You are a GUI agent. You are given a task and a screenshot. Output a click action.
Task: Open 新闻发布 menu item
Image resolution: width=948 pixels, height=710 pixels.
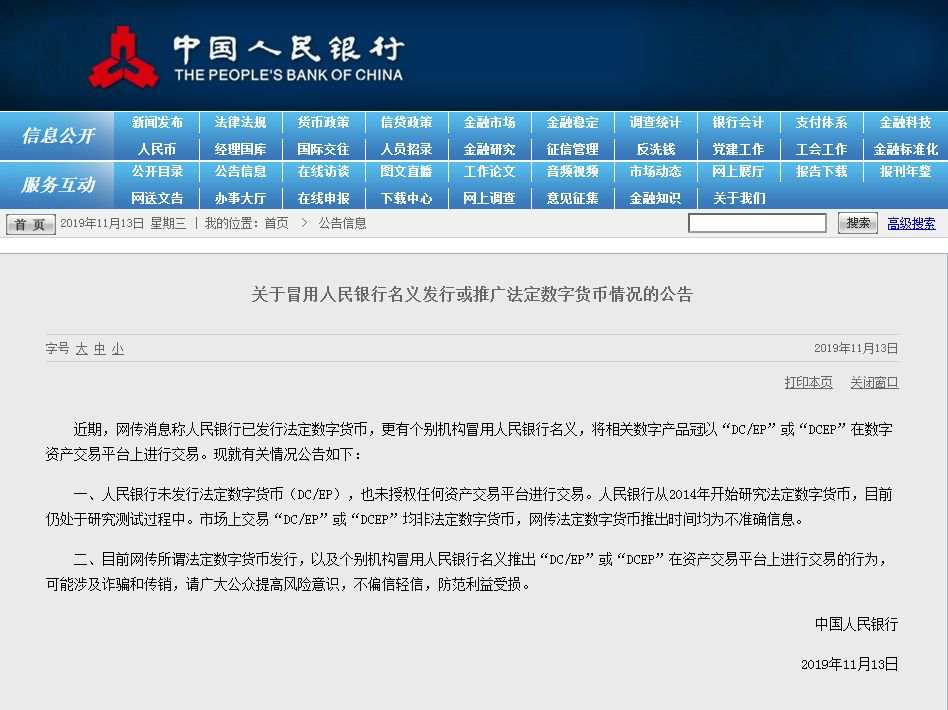click(157, 122)
